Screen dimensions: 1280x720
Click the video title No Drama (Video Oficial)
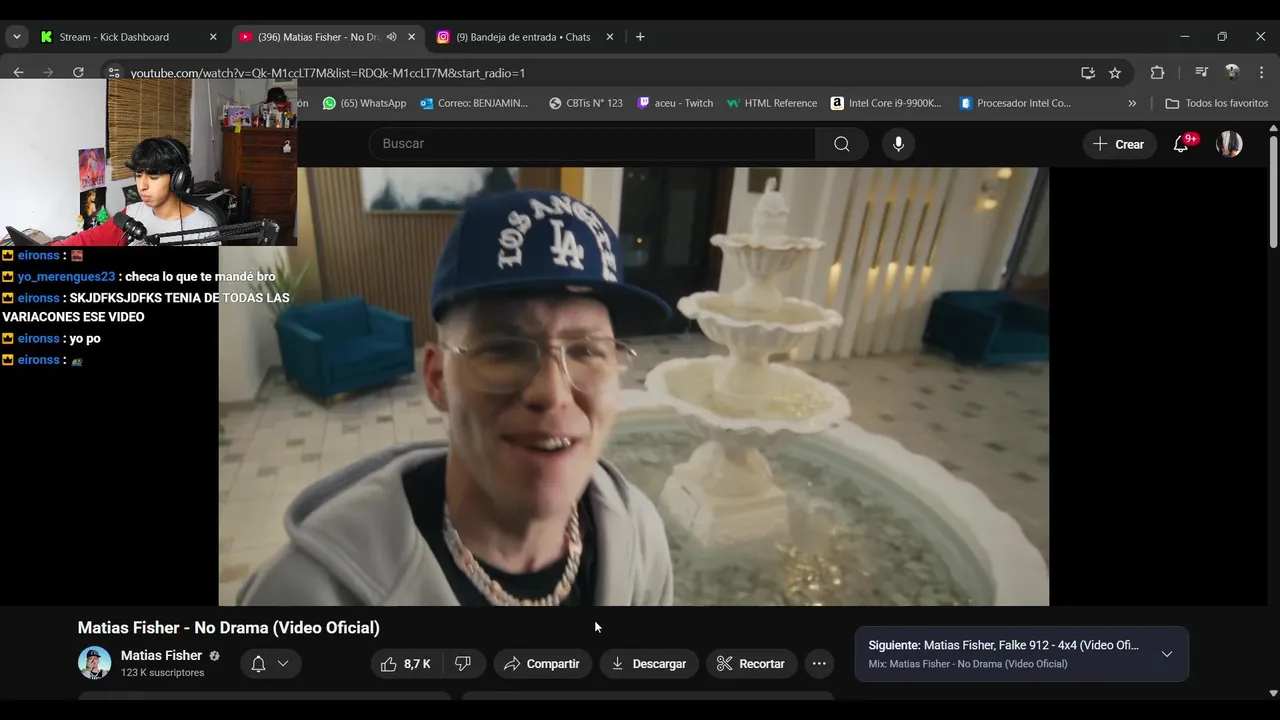point(229,628)
